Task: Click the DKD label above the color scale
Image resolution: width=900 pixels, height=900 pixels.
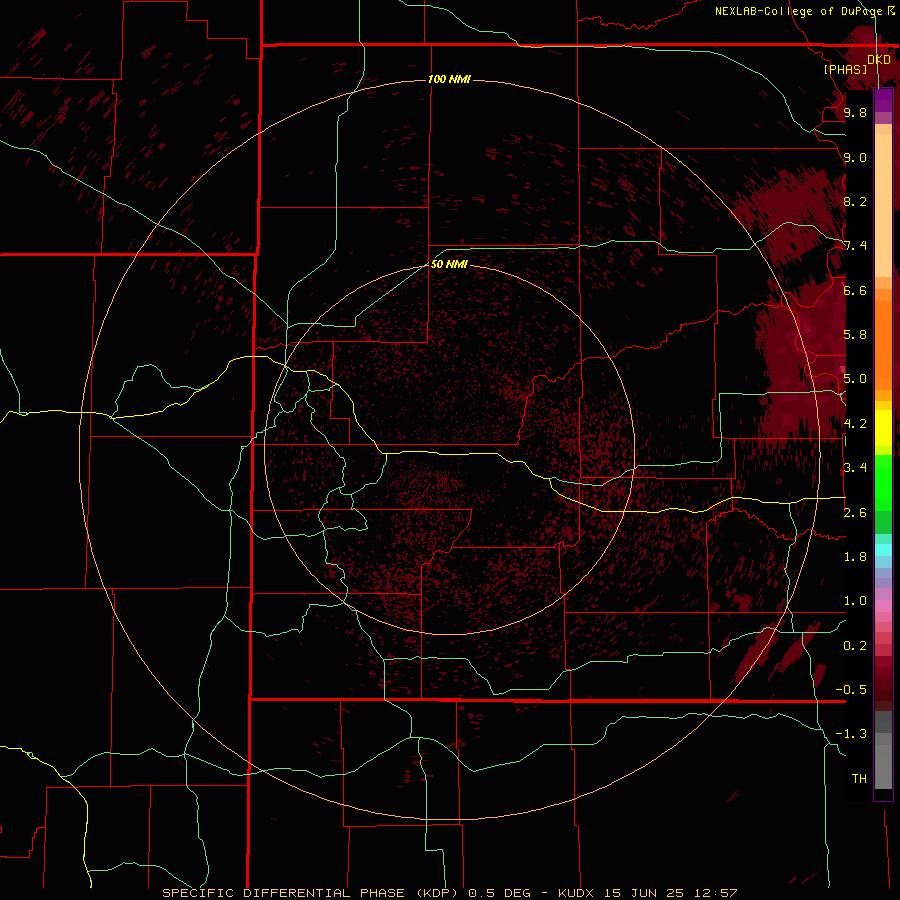Action: (x=879, y=60)
